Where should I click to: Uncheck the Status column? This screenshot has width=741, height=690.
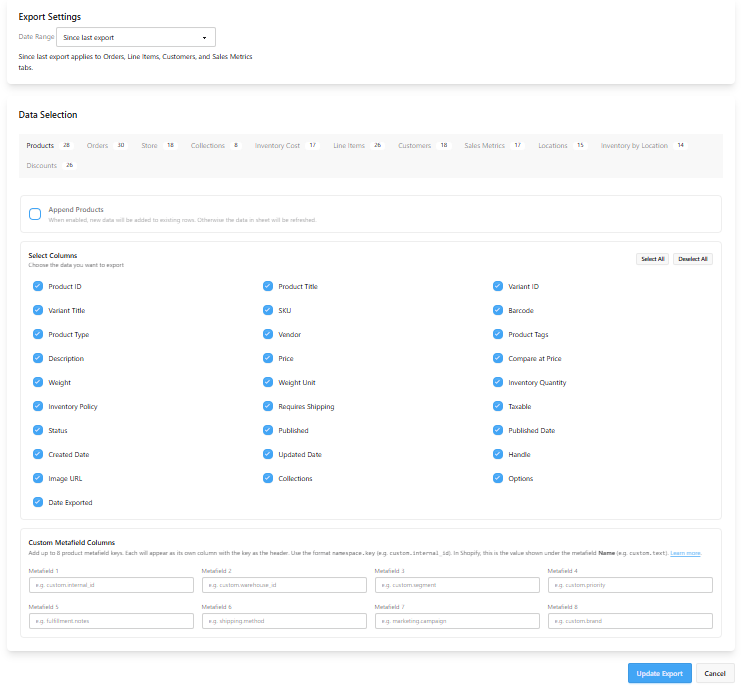coord(38,431)
